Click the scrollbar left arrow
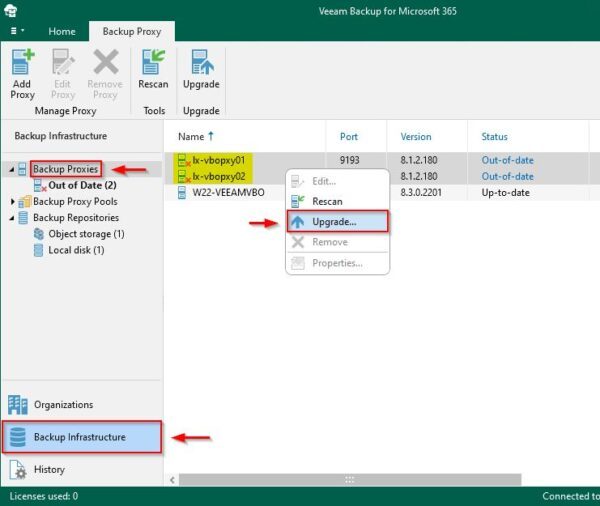This screenshot has height=506, width=600. pos(172,480)
